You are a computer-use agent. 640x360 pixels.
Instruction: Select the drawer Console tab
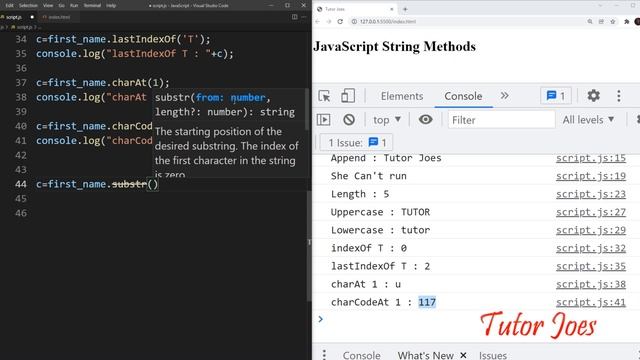click(x=361, y=356)
